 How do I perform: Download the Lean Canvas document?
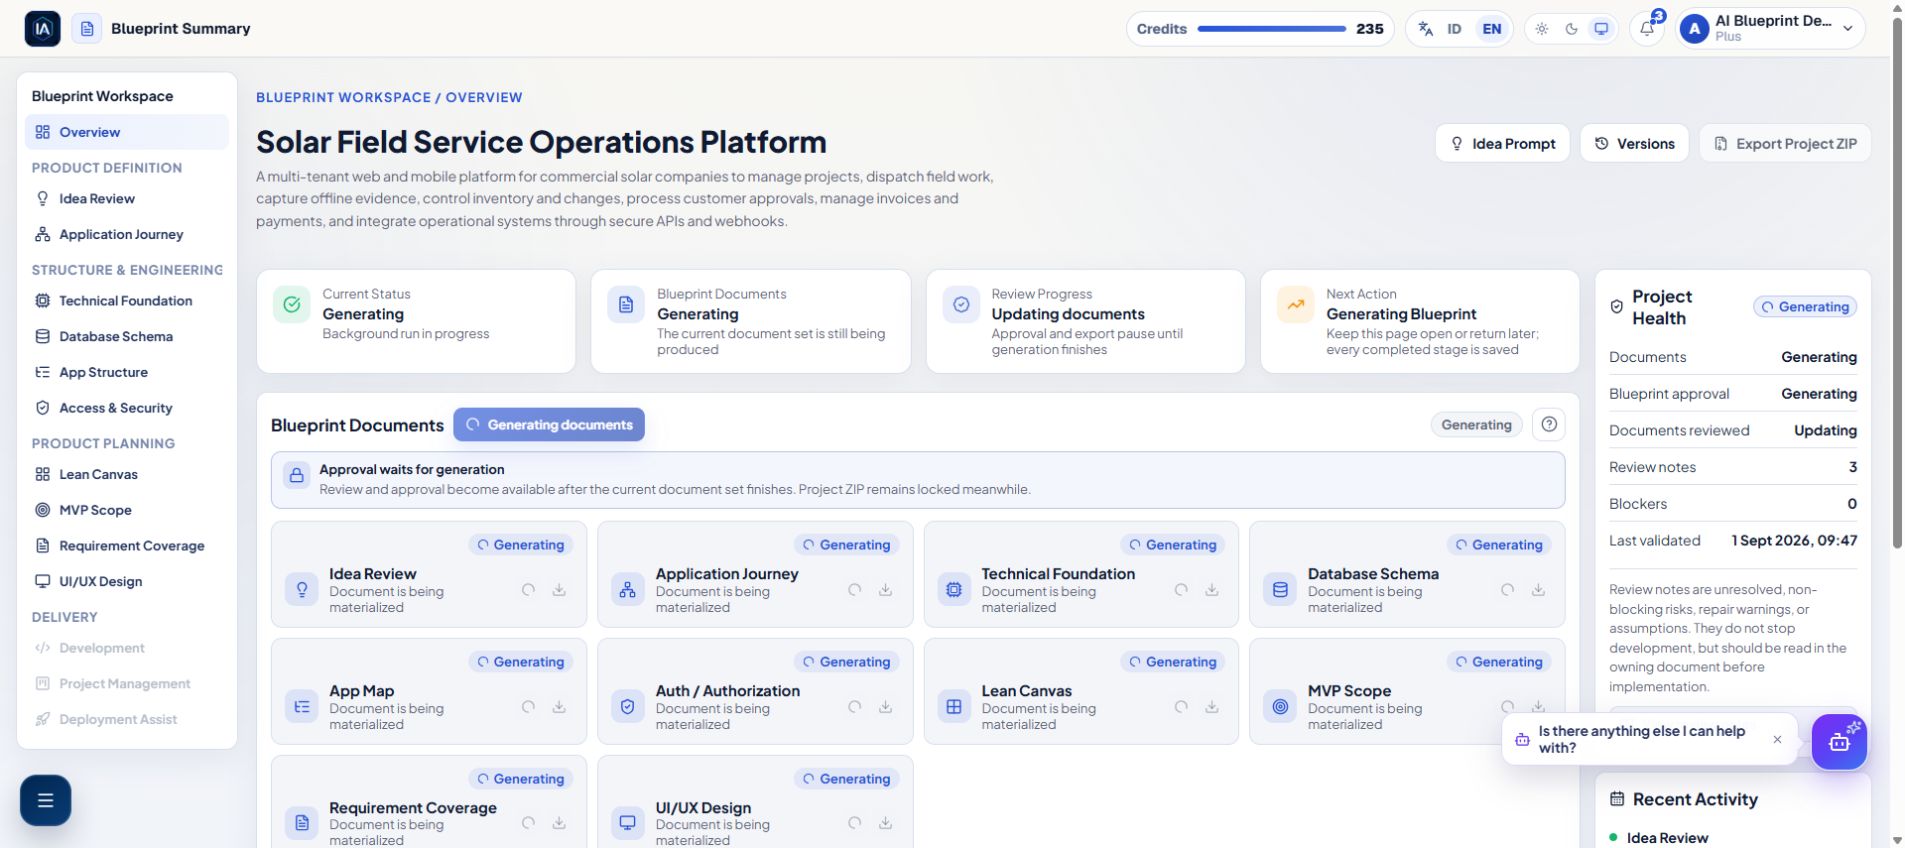[x=1211, y=707]
